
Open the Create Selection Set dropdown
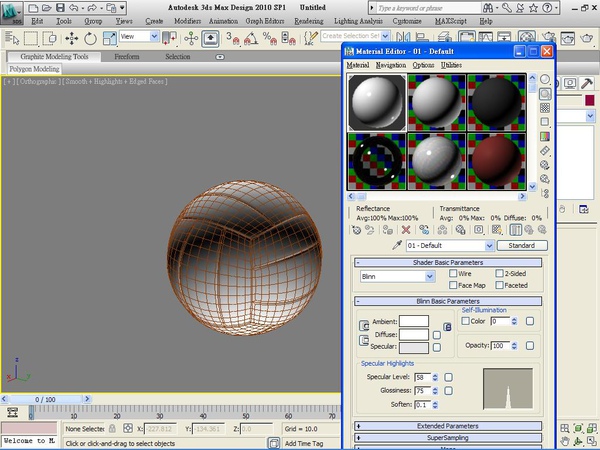(385, 36)
